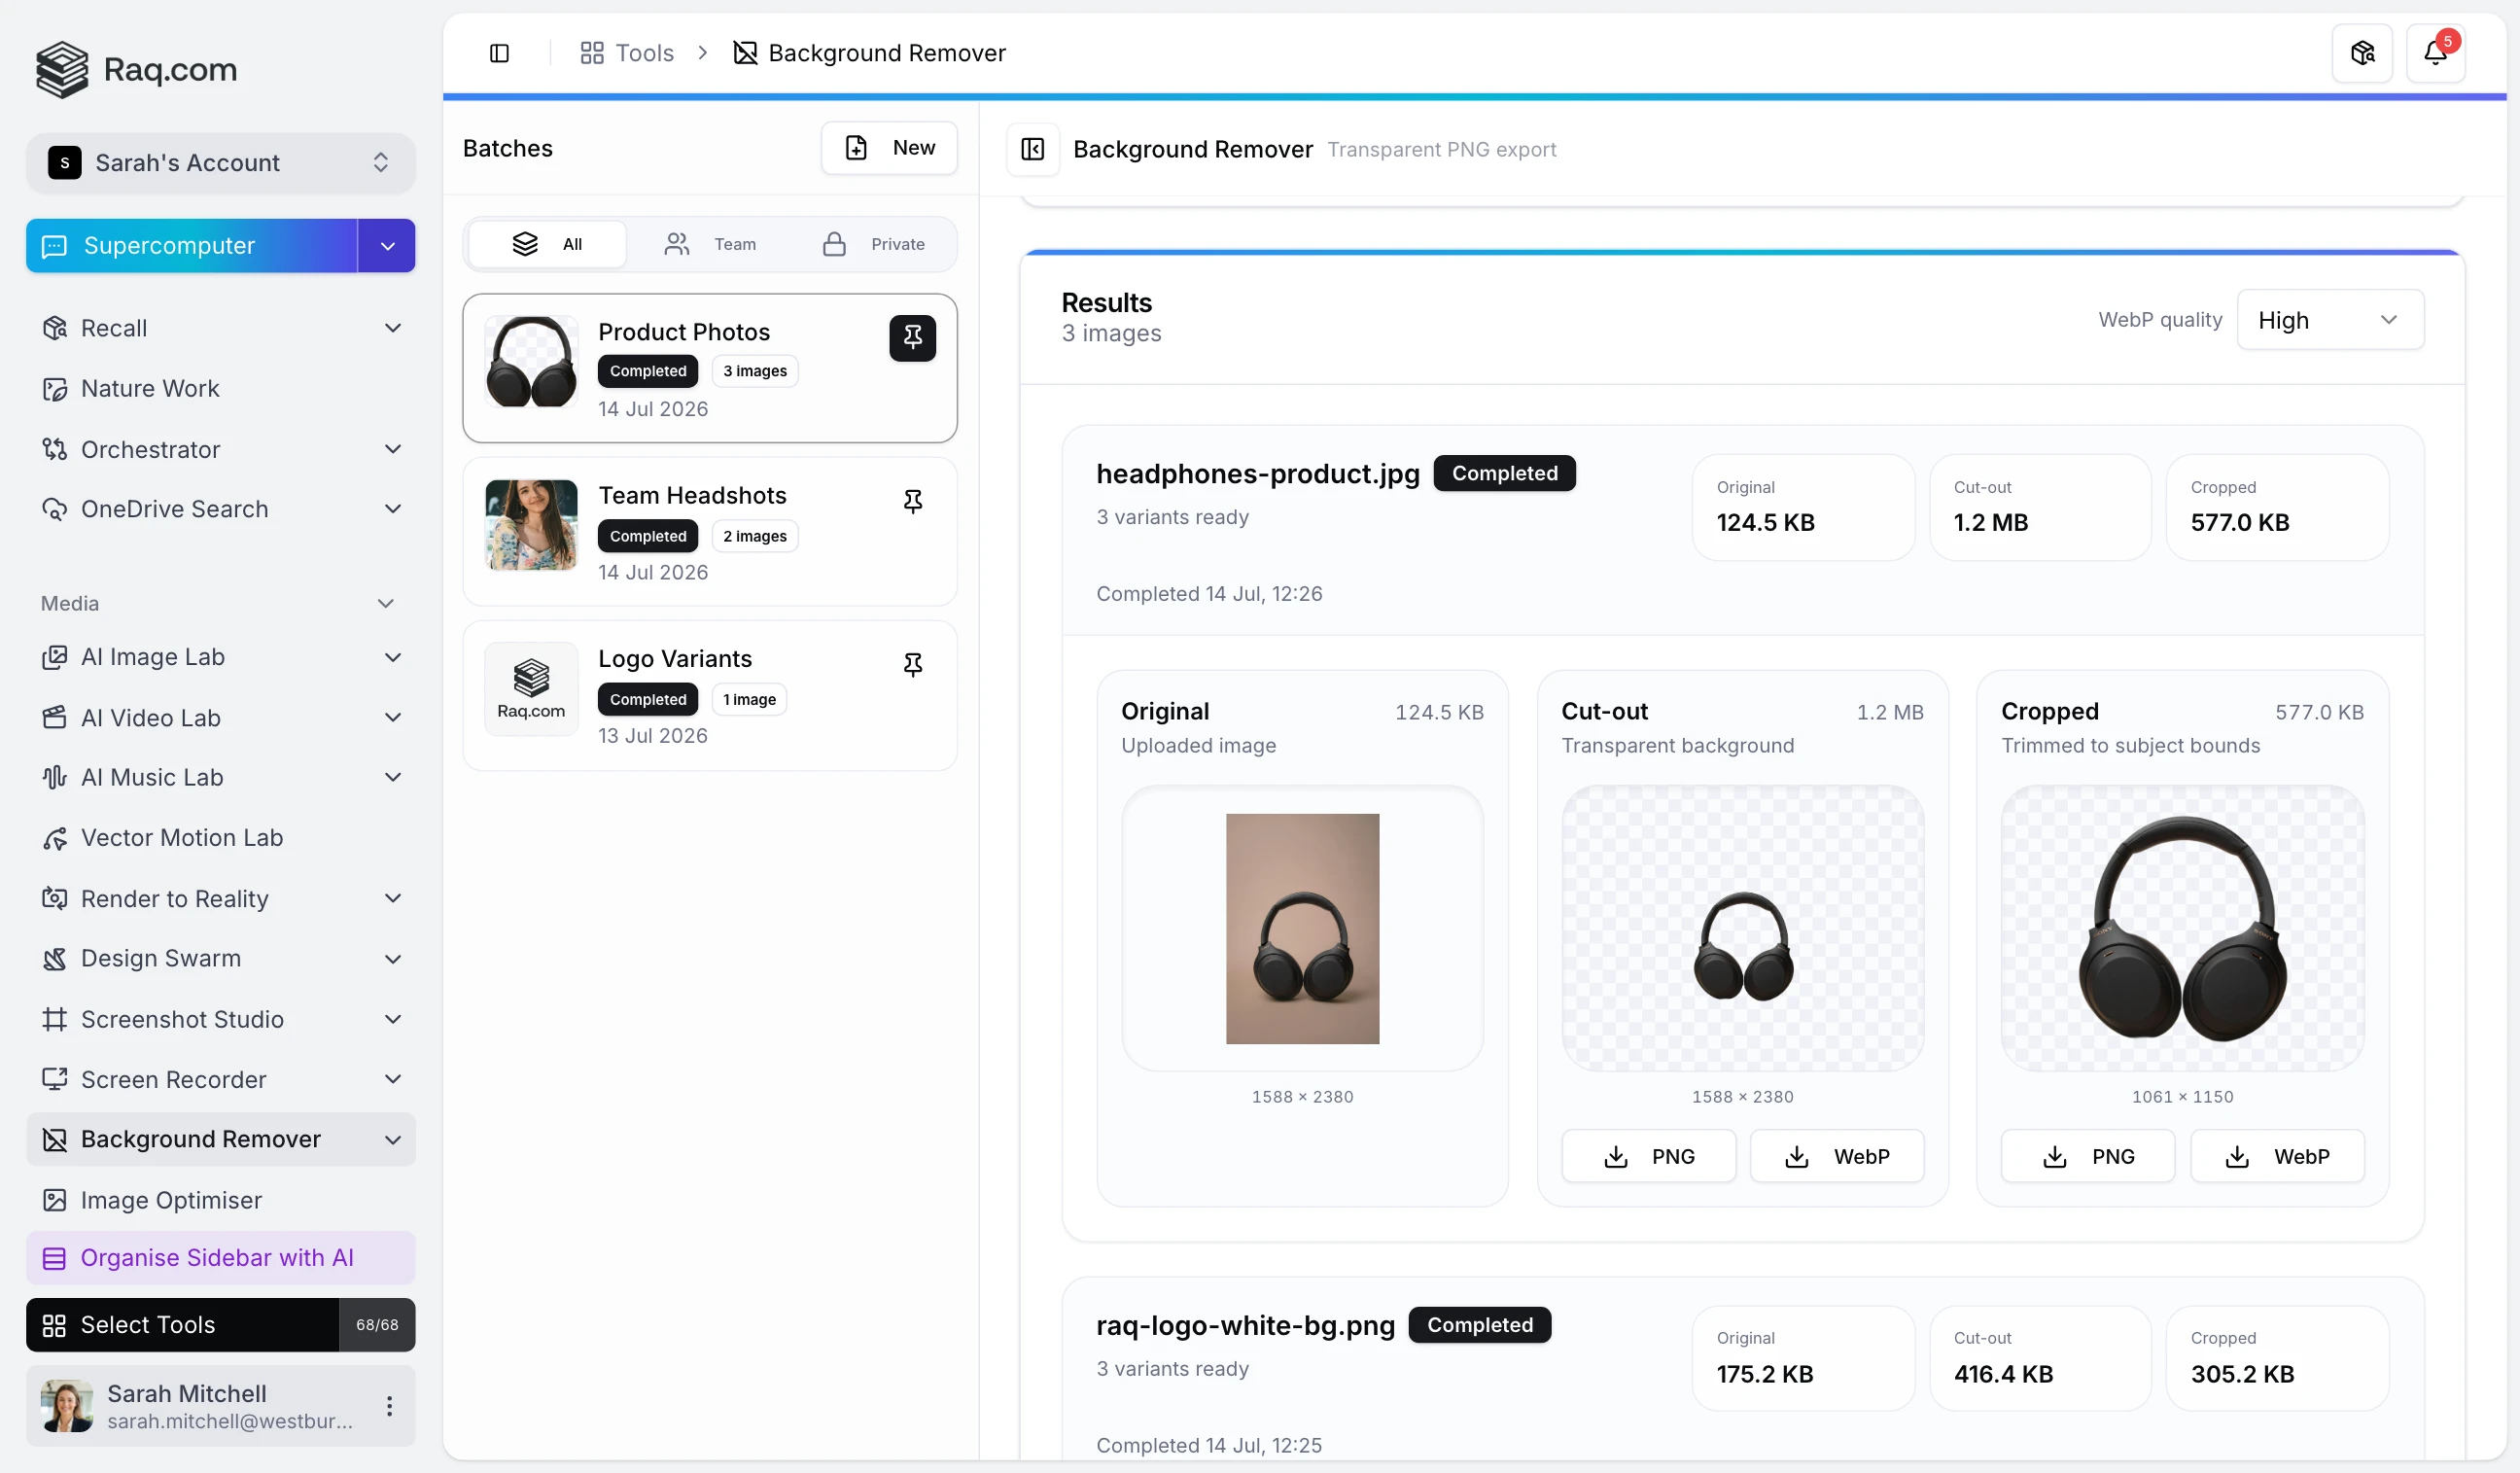Open Sarah Mitchell's three-dot menu

click(389, 1406)
